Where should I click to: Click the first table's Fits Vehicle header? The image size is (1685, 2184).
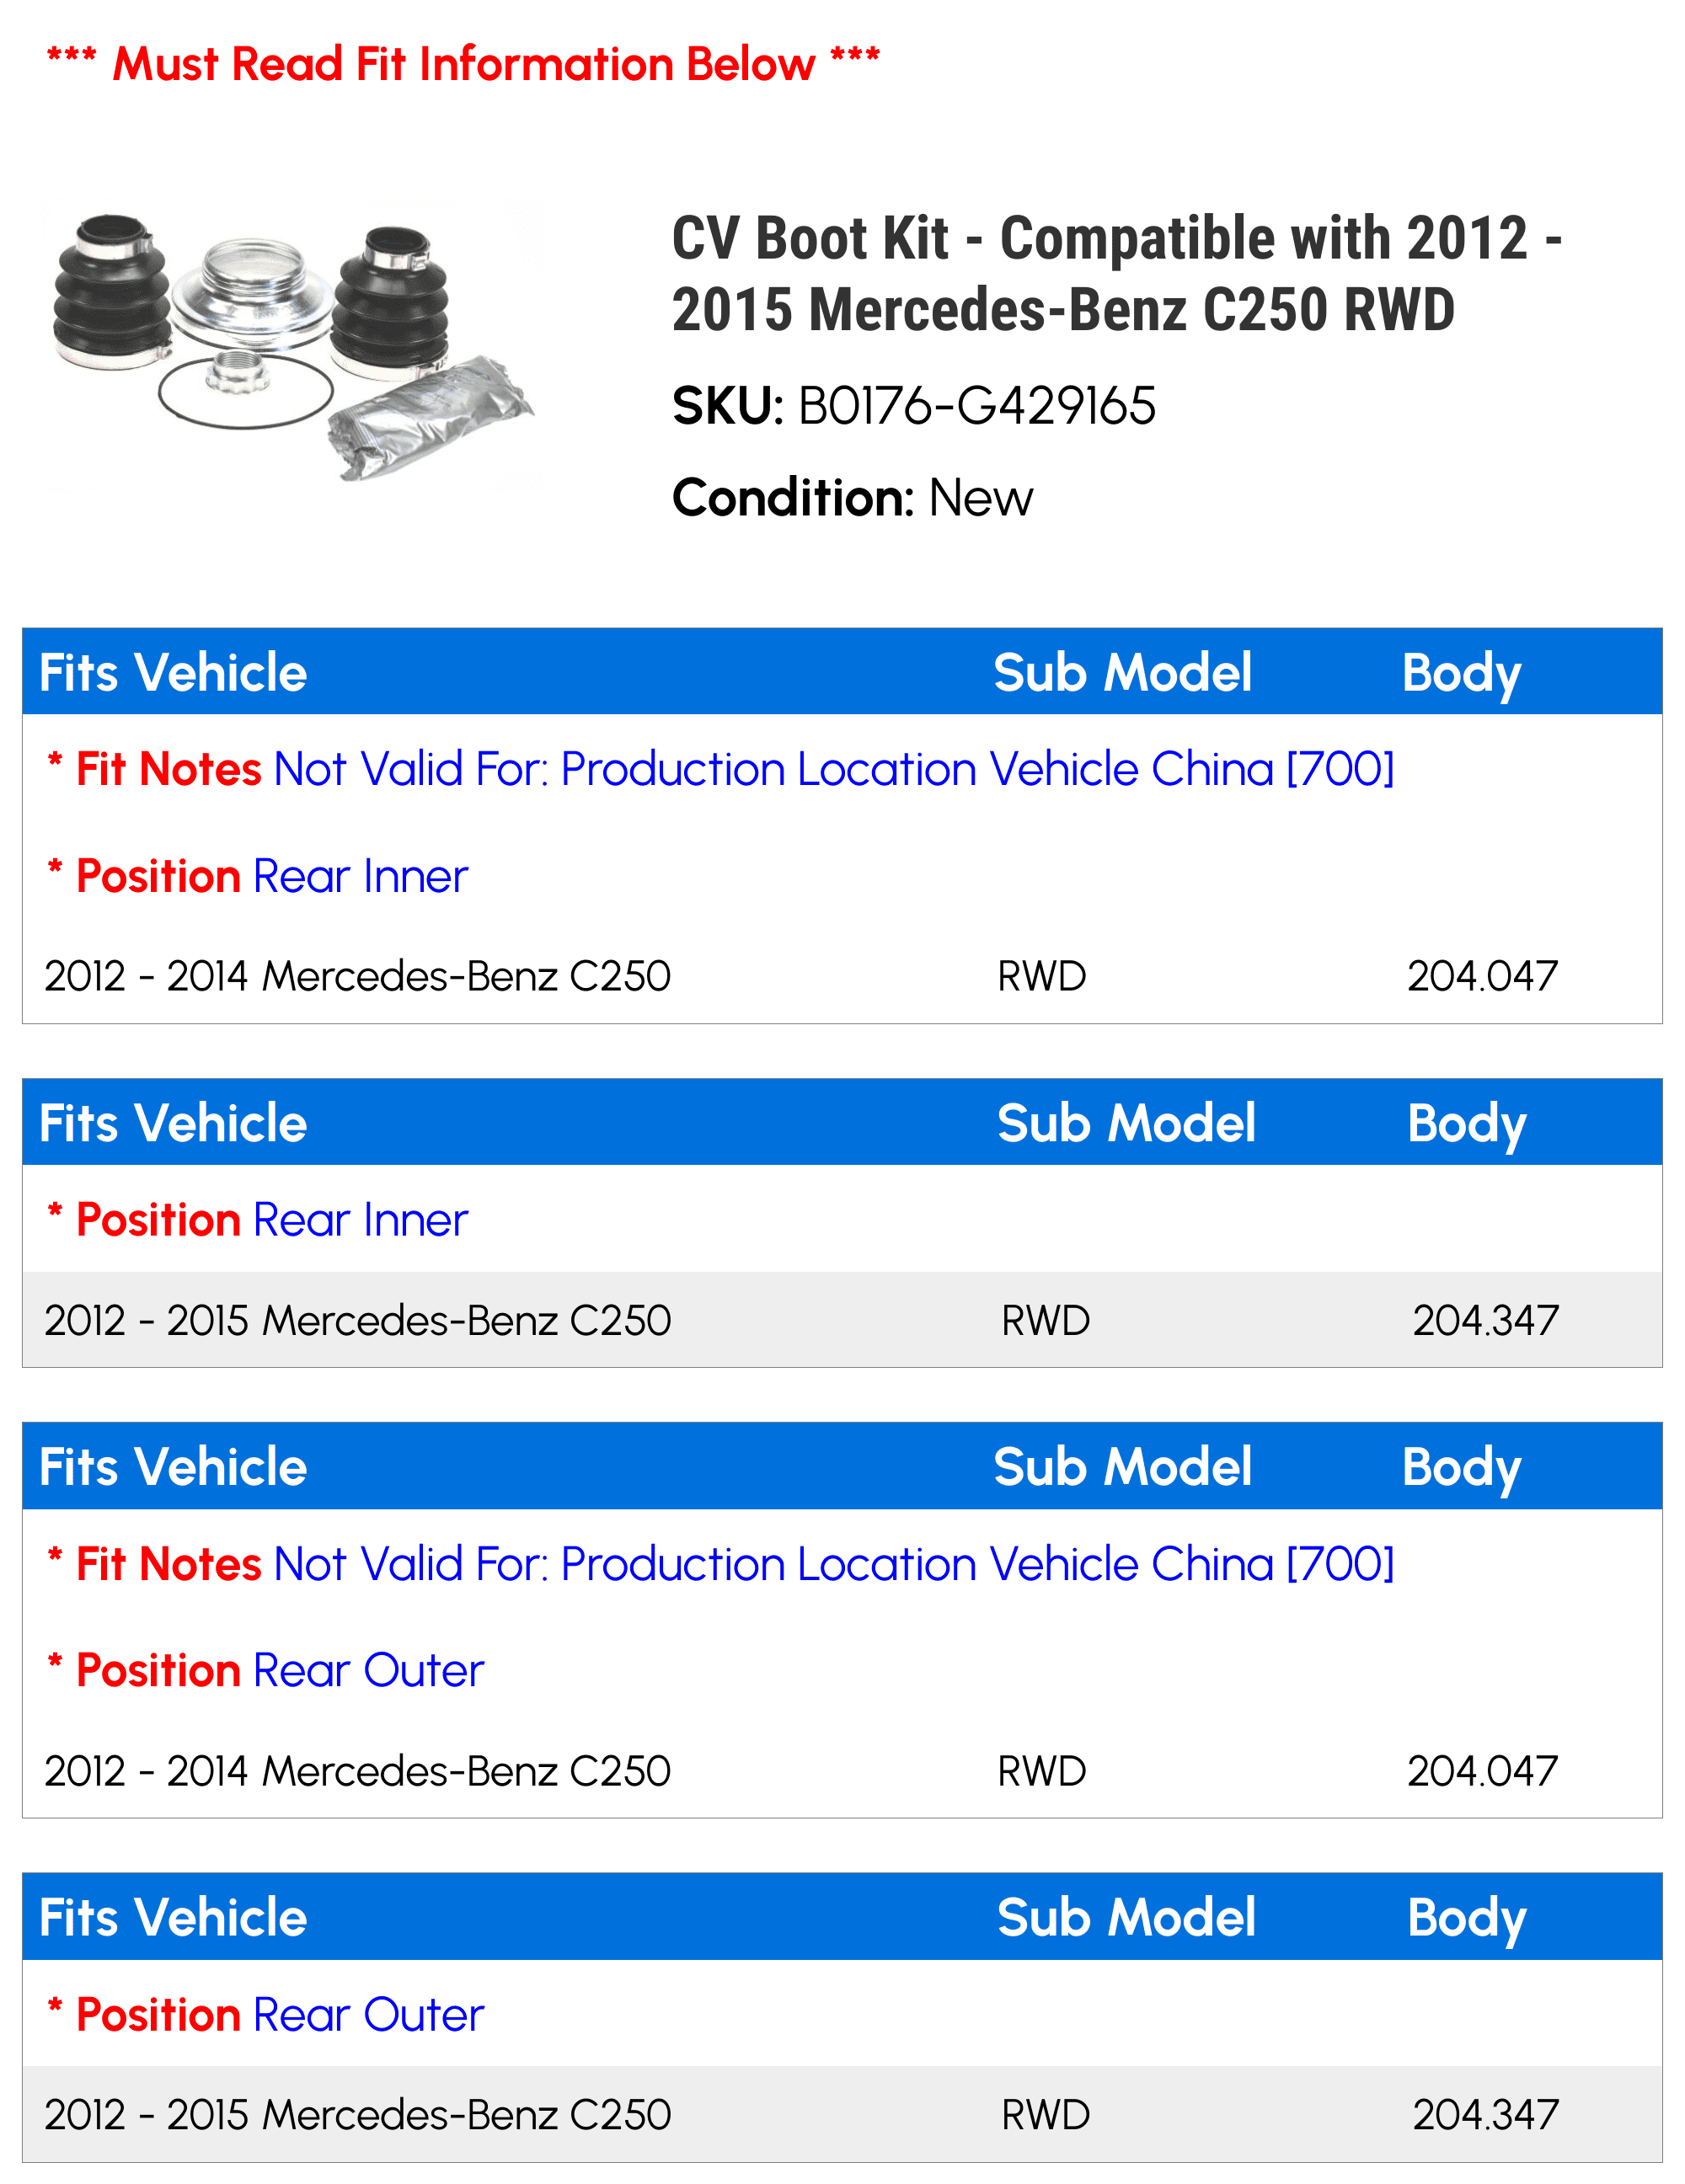(x=173, y=672)
